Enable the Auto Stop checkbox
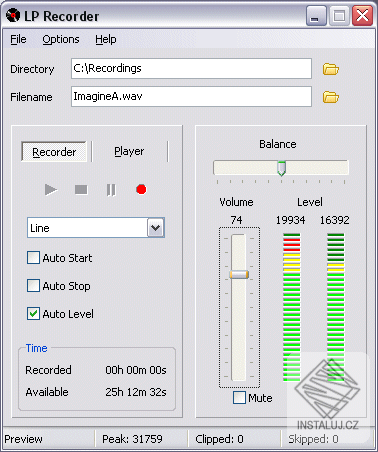Screen dimensions: 378x452 point(33,286)
